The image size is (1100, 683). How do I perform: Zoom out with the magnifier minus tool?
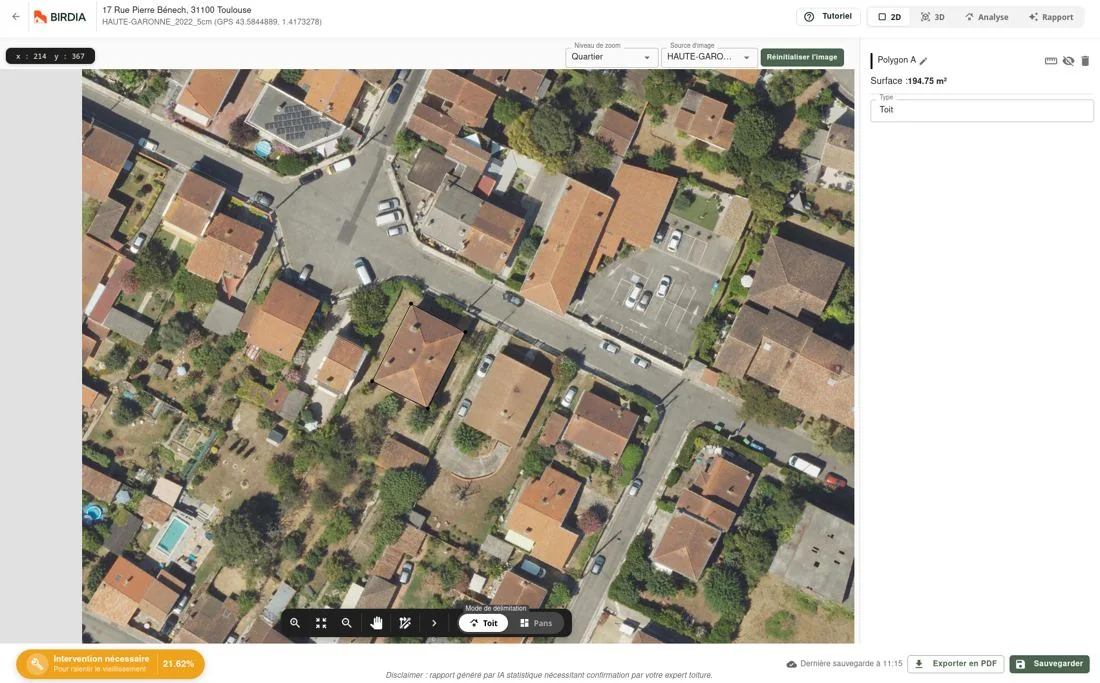[347, 623]
